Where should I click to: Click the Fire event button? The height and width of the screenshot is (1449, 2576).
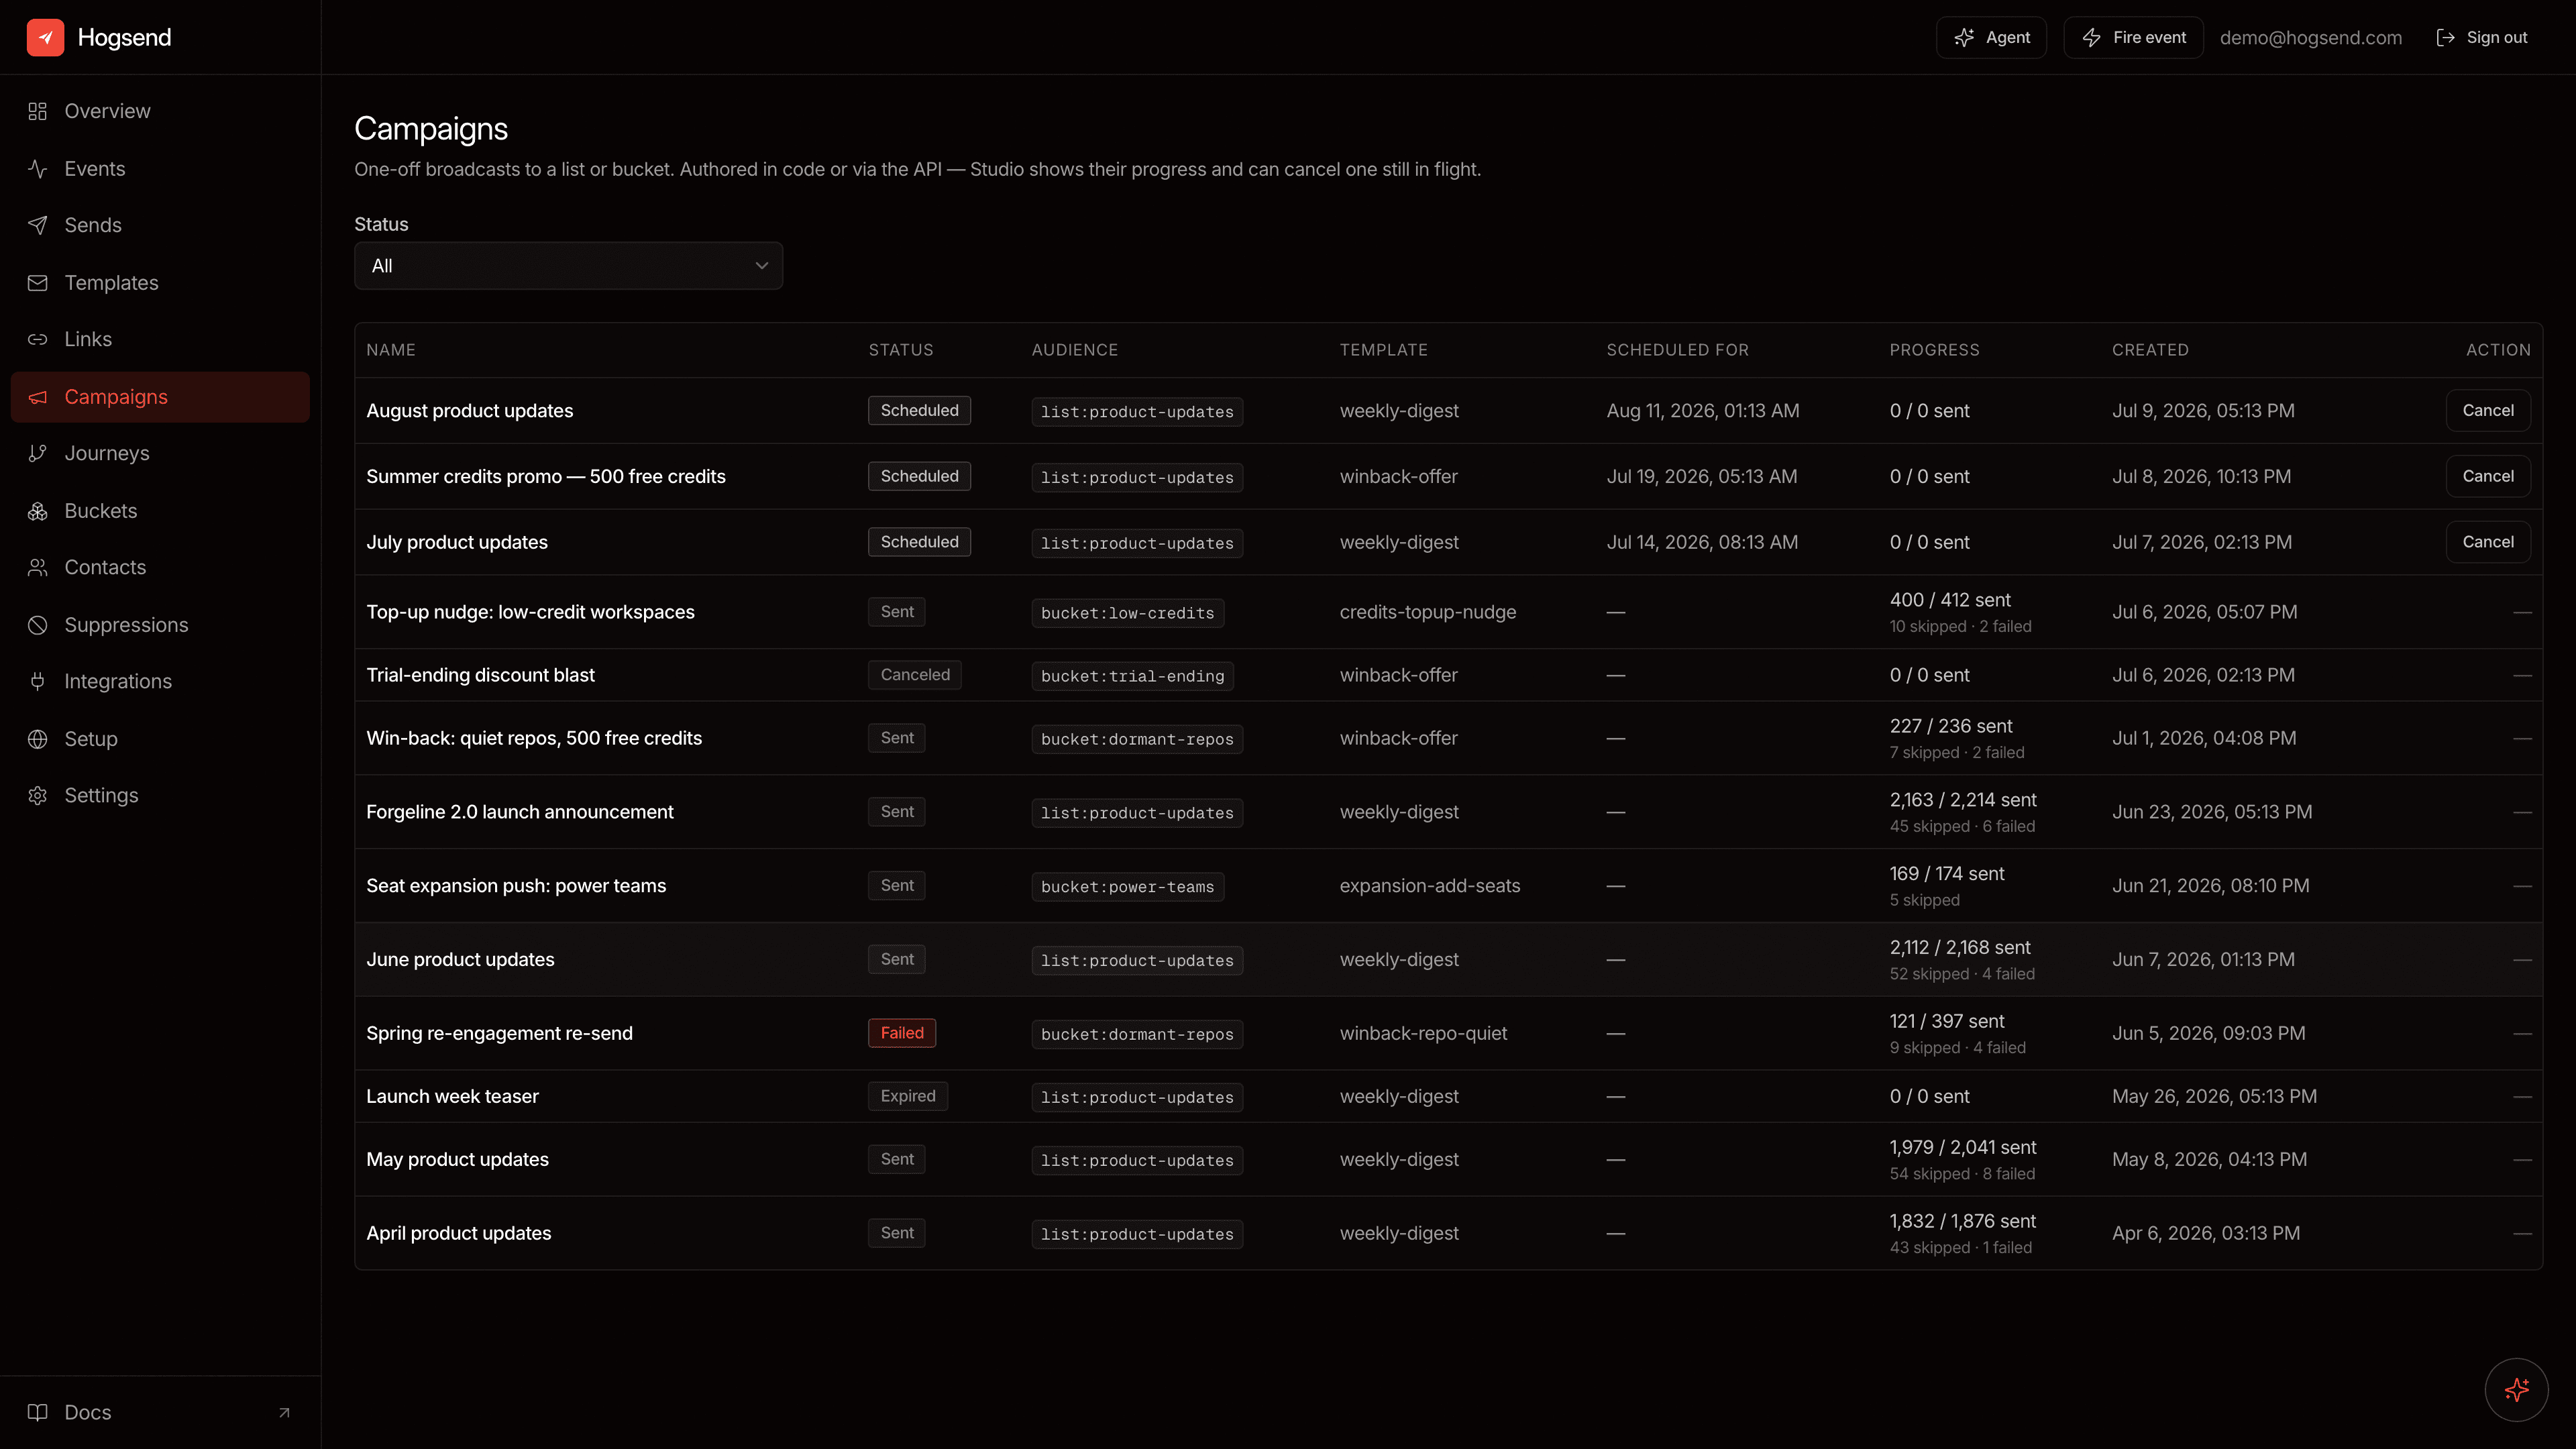pos(2133,37)
